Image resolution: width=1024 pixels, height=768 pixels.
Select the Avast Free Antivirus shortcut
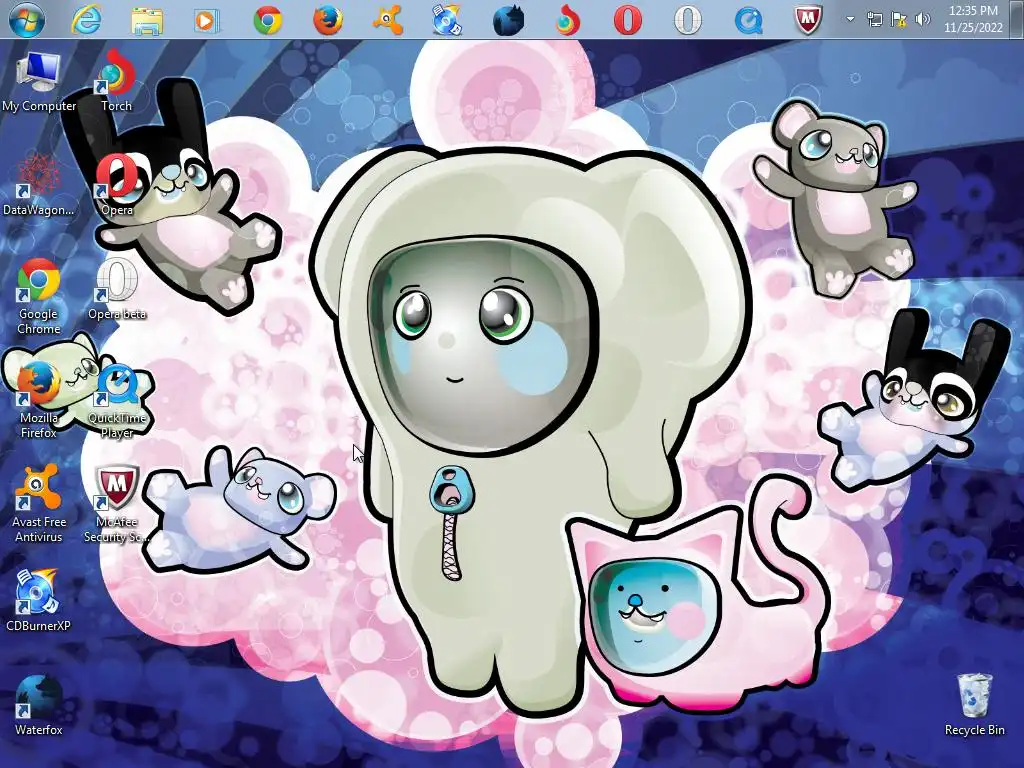point(39,504)
